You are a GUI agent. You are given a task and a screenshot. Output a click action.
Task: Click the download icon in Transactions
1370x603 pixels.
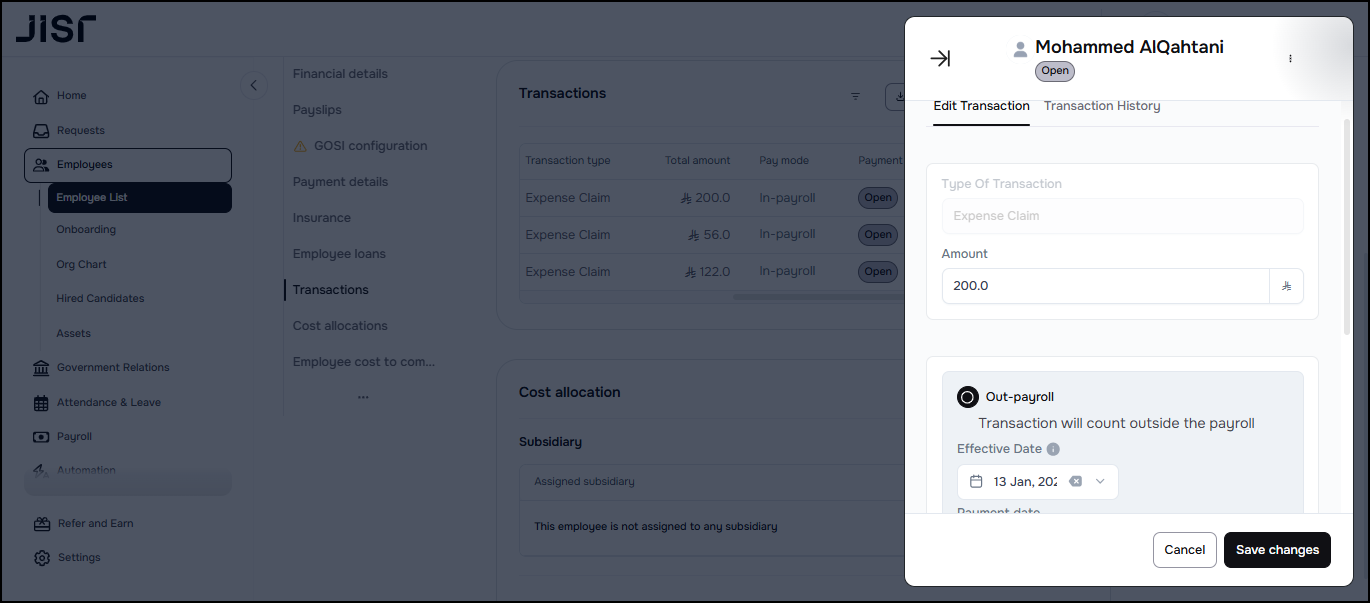click(x=897, y=96)
